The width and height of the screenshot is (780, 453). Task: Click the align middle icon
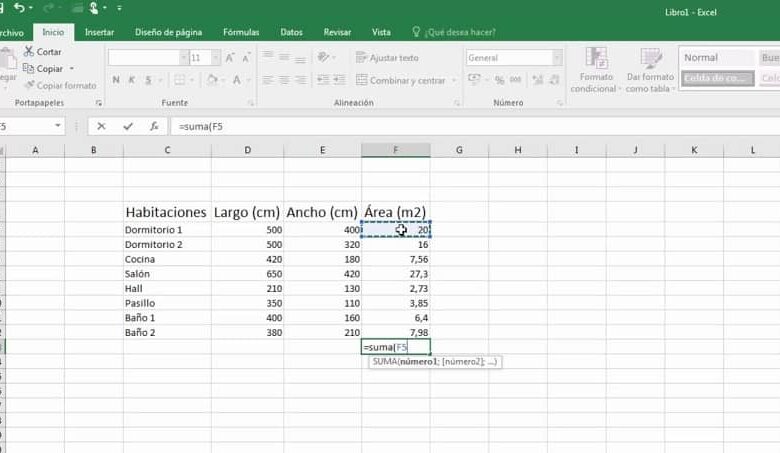(x=284, y=57)
